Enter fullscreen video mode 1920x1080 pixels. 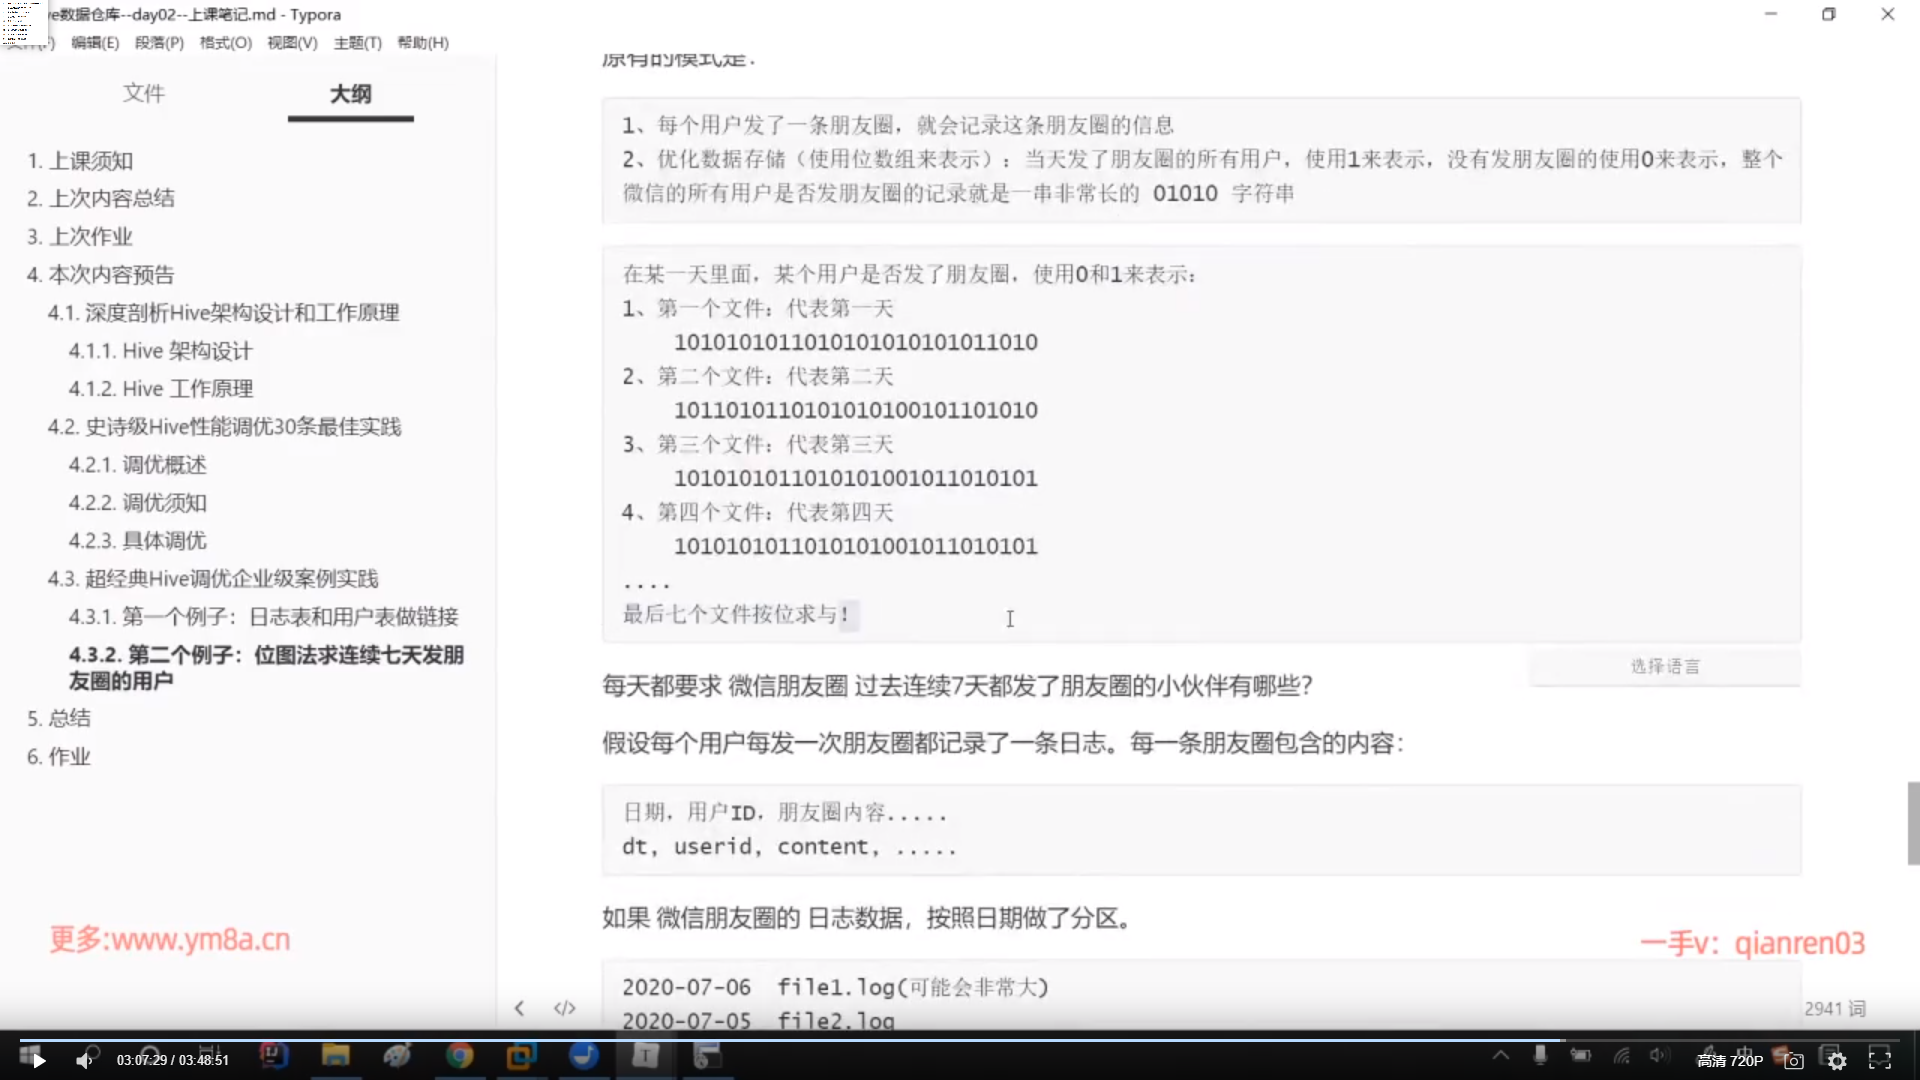[1880, 1060]
